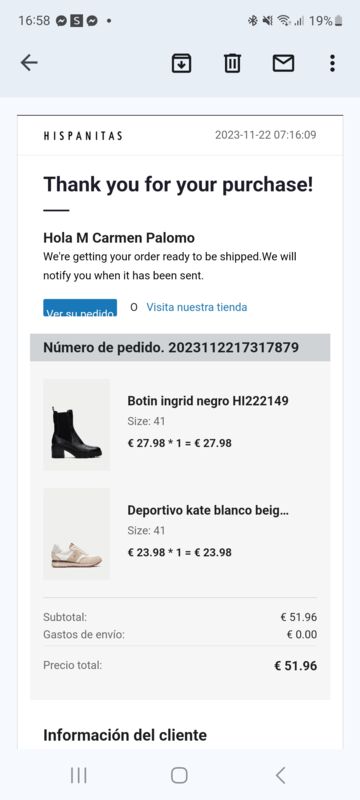Open the Visita nuestra tienda link
Viewport: 360px width, 800px height.
[x=197, y=307]
